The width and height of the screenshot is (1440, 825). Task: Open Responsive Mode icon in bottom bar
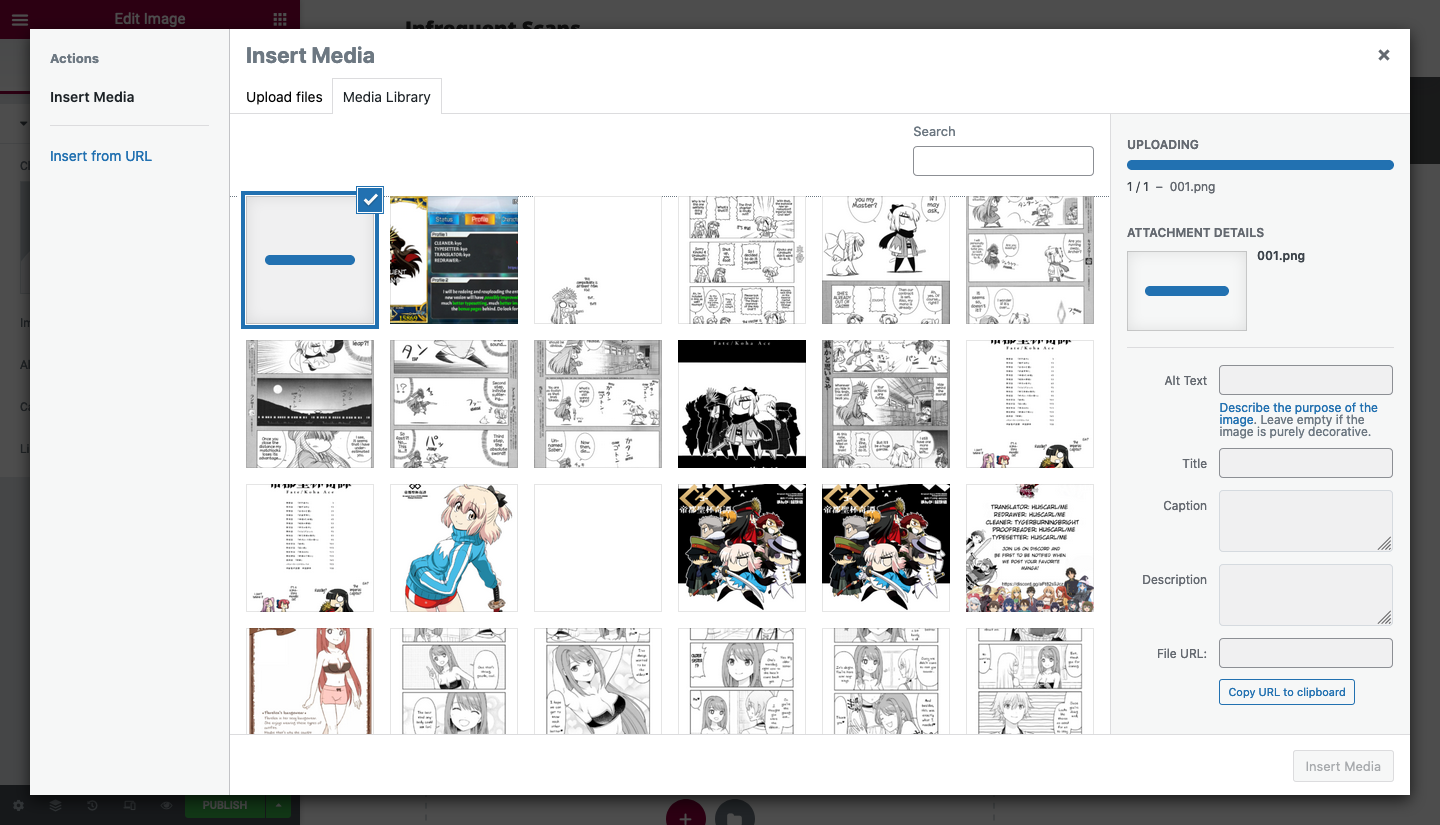coord(129,805)
